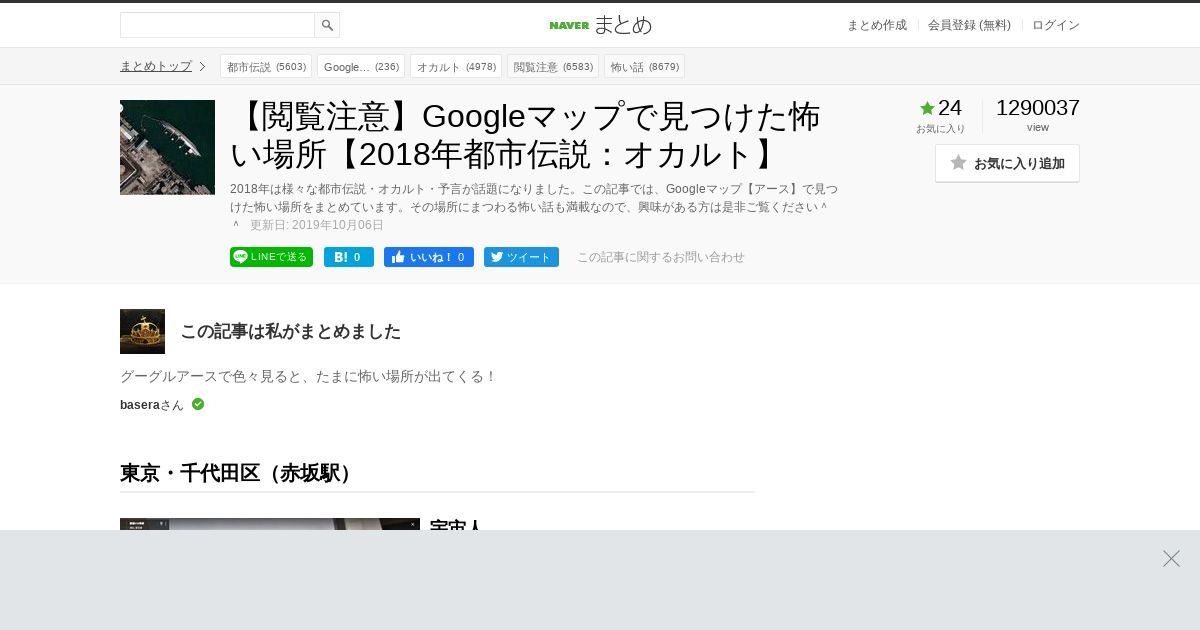The width and height of the screenshot is (1200, 630).
Task: Open the first item image under 赤坂駅 section
Action: [x=270, y=524]
